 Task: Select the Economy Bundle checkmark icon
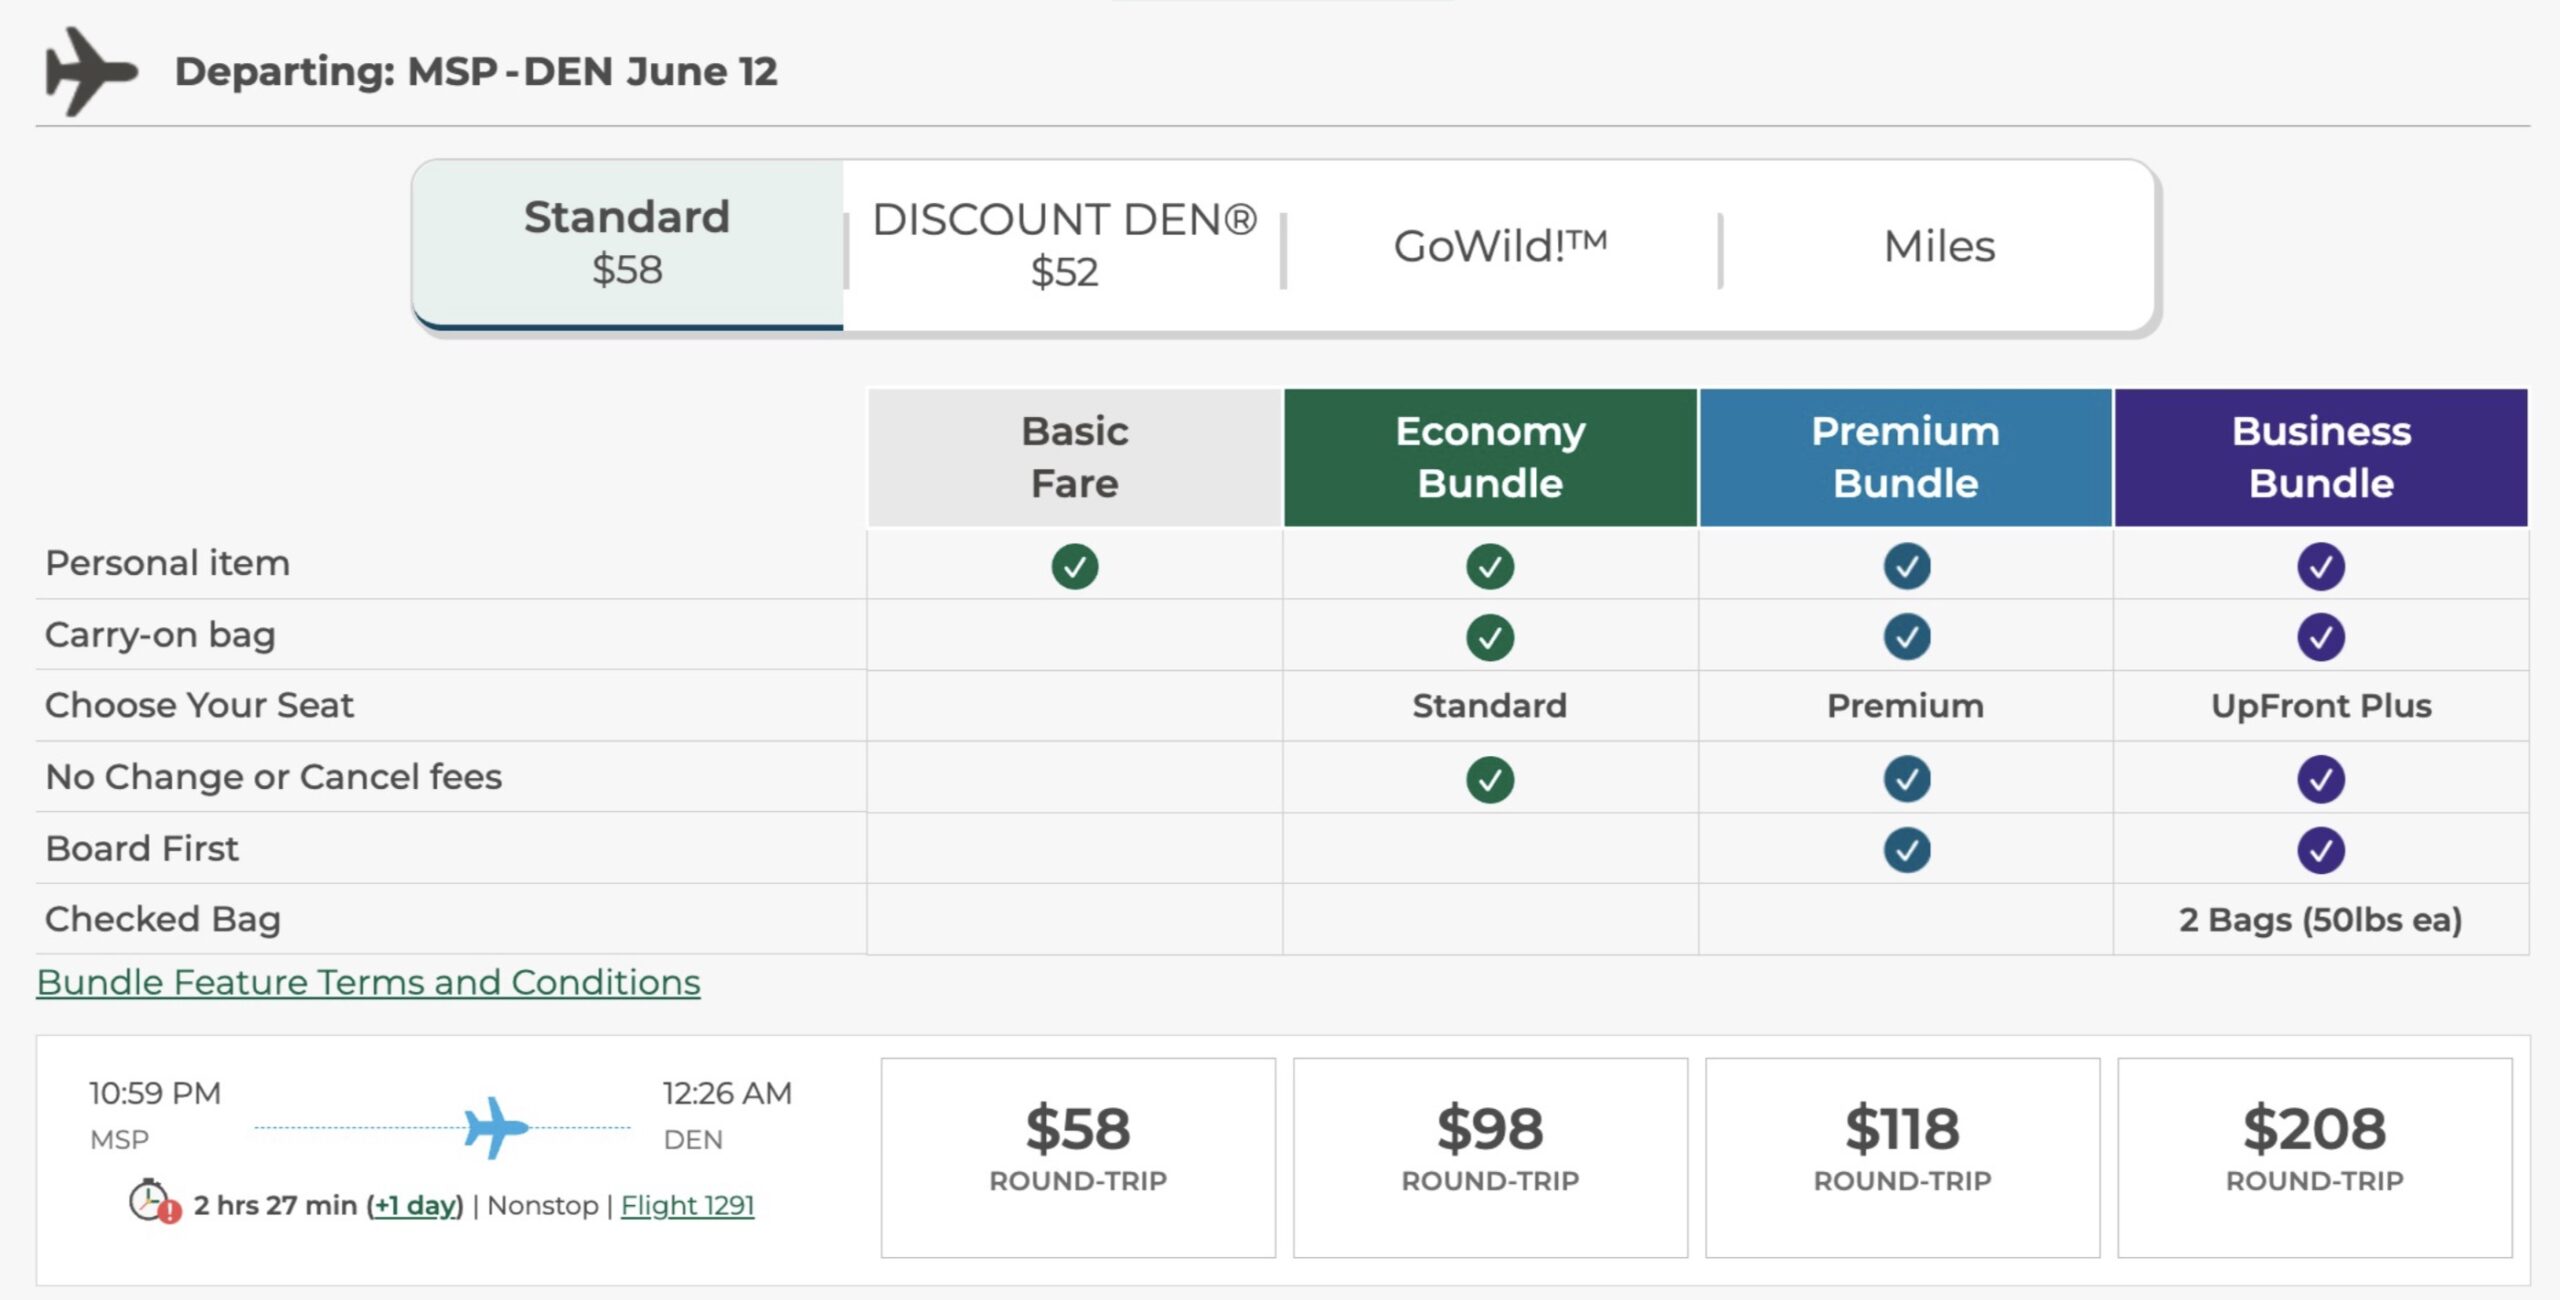pyautogui.click(x=1486, y=562)
